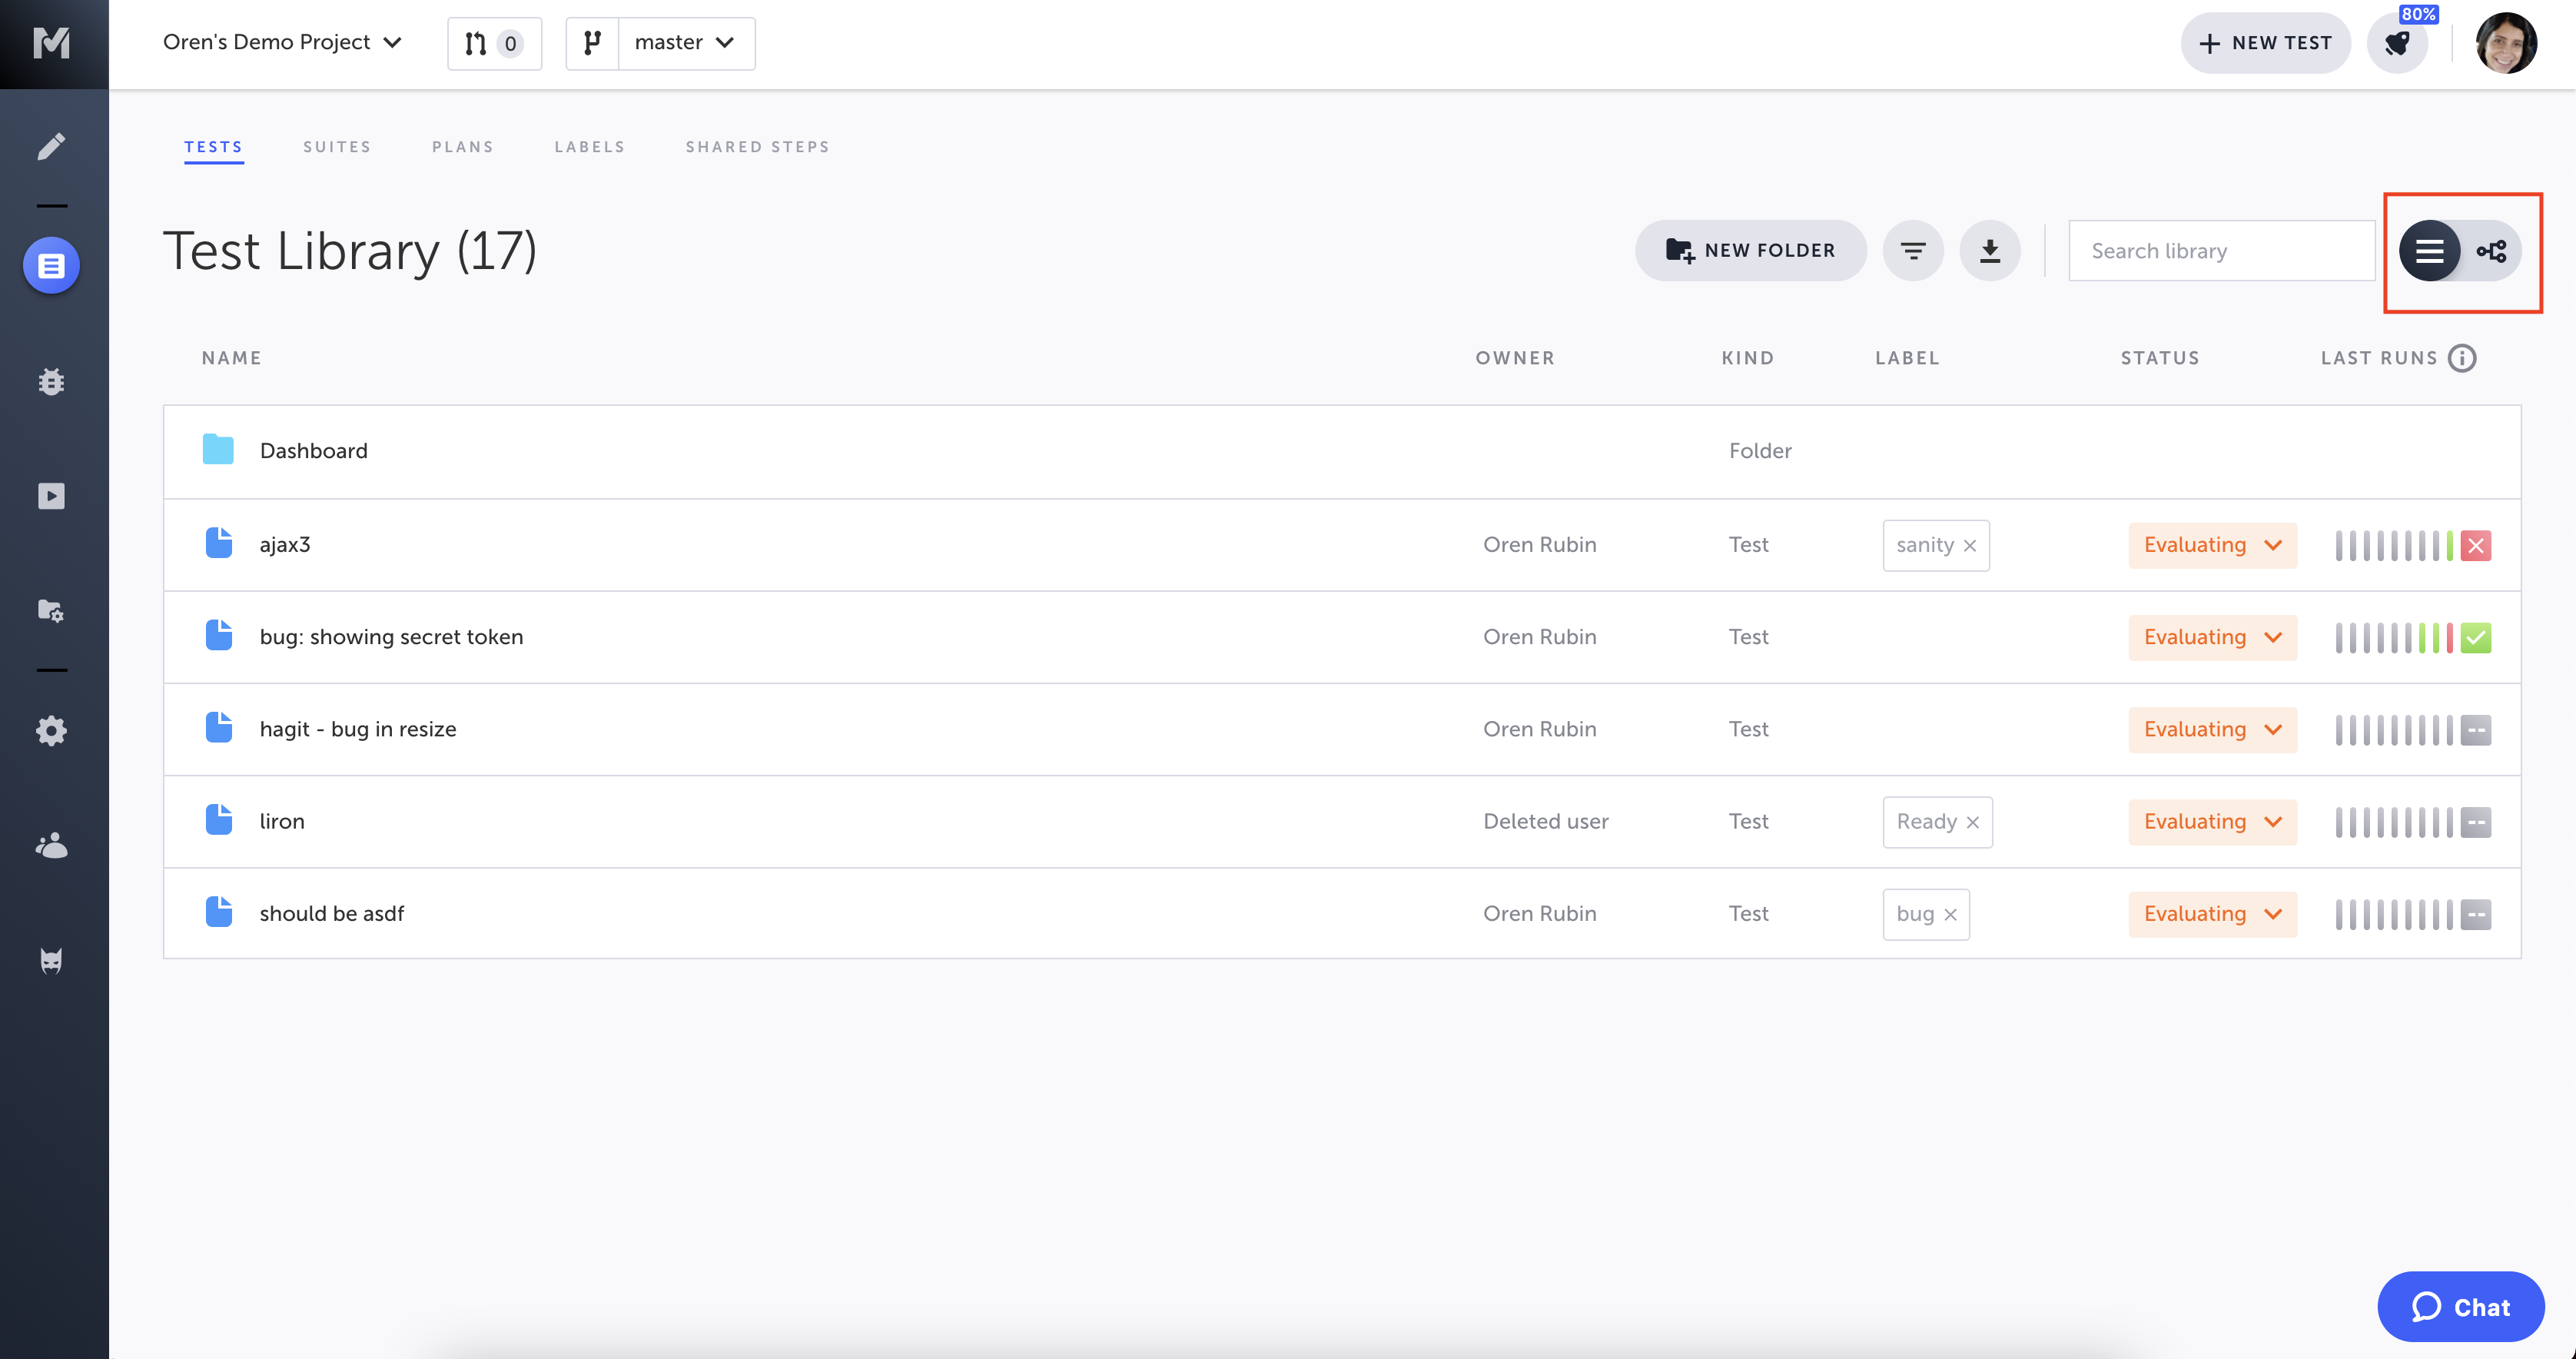Viewport: 2576px width, 1359px height.
Task: Open the Evaluating status dropdown for liron
Action: tap(2212, 822)
